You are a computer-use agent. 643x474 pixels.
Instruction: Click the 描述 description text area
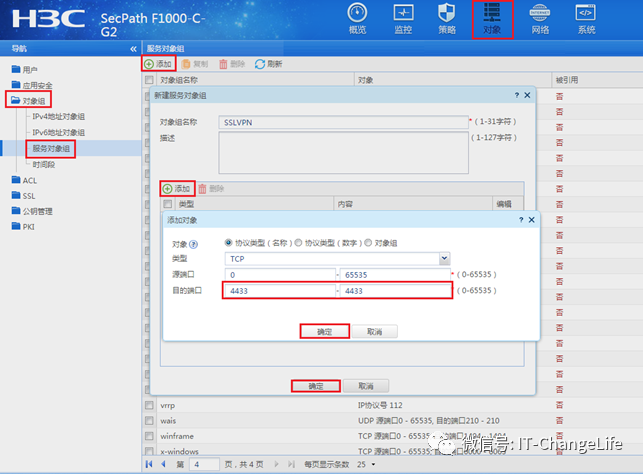[344, 153]
